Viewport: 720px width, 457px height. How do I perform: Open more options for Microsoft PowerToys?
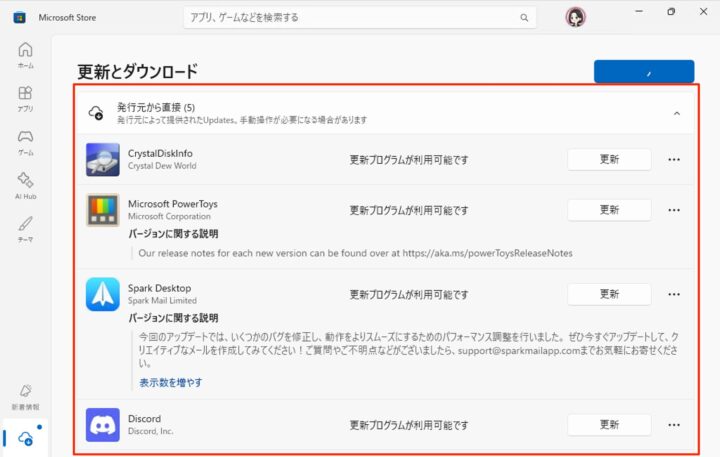(x=673, y=210)
